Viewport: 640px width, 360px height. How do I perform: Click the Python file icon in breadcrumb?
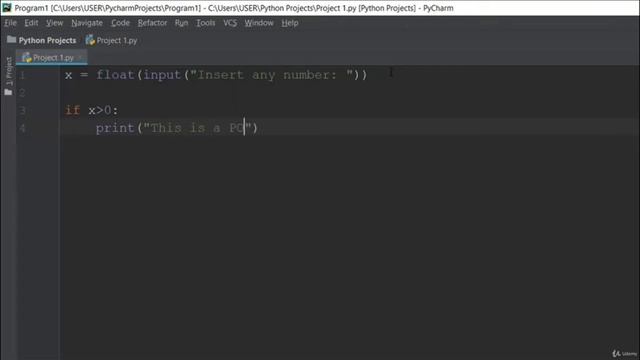coord(90,40)
